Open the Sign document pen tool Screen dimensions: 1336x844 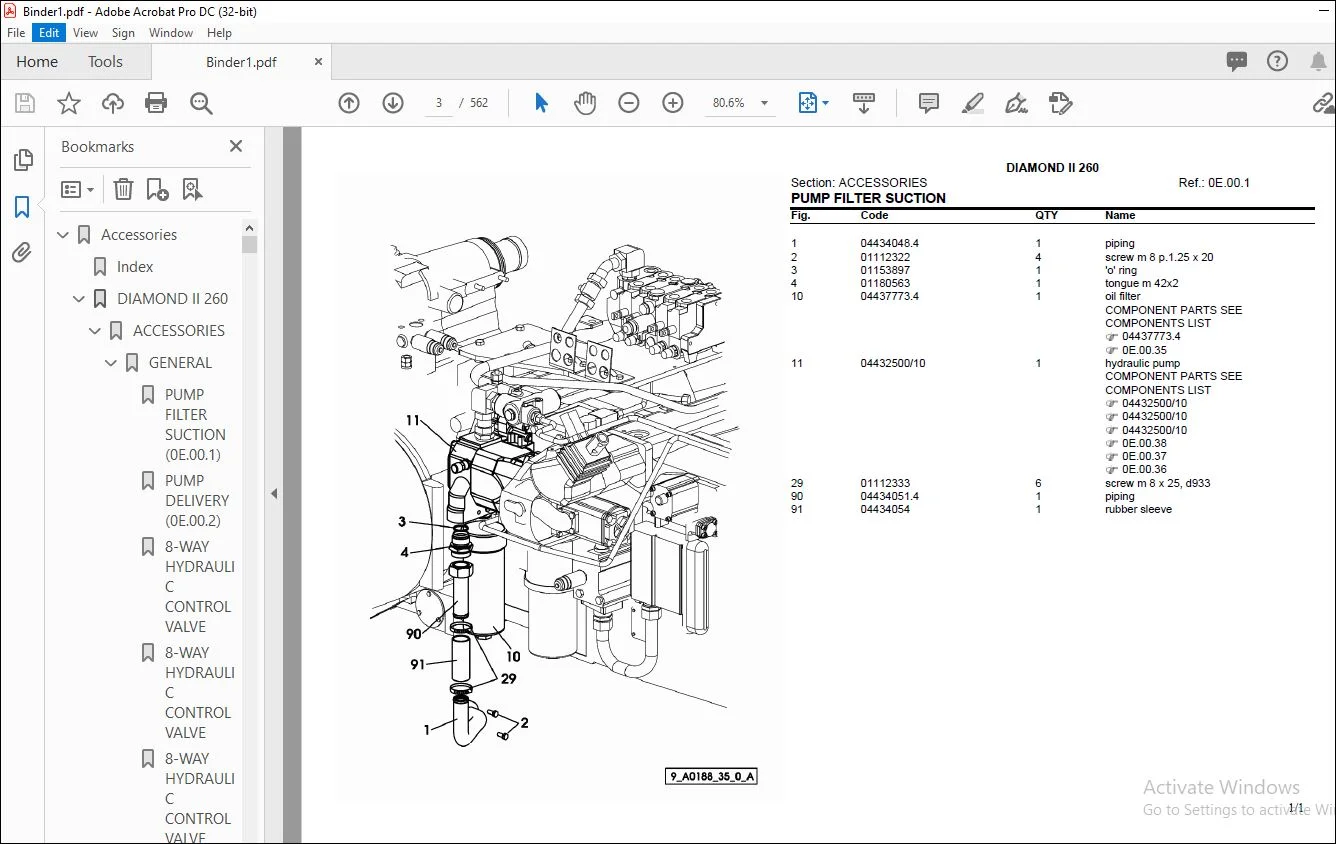tap(1017, 103)
